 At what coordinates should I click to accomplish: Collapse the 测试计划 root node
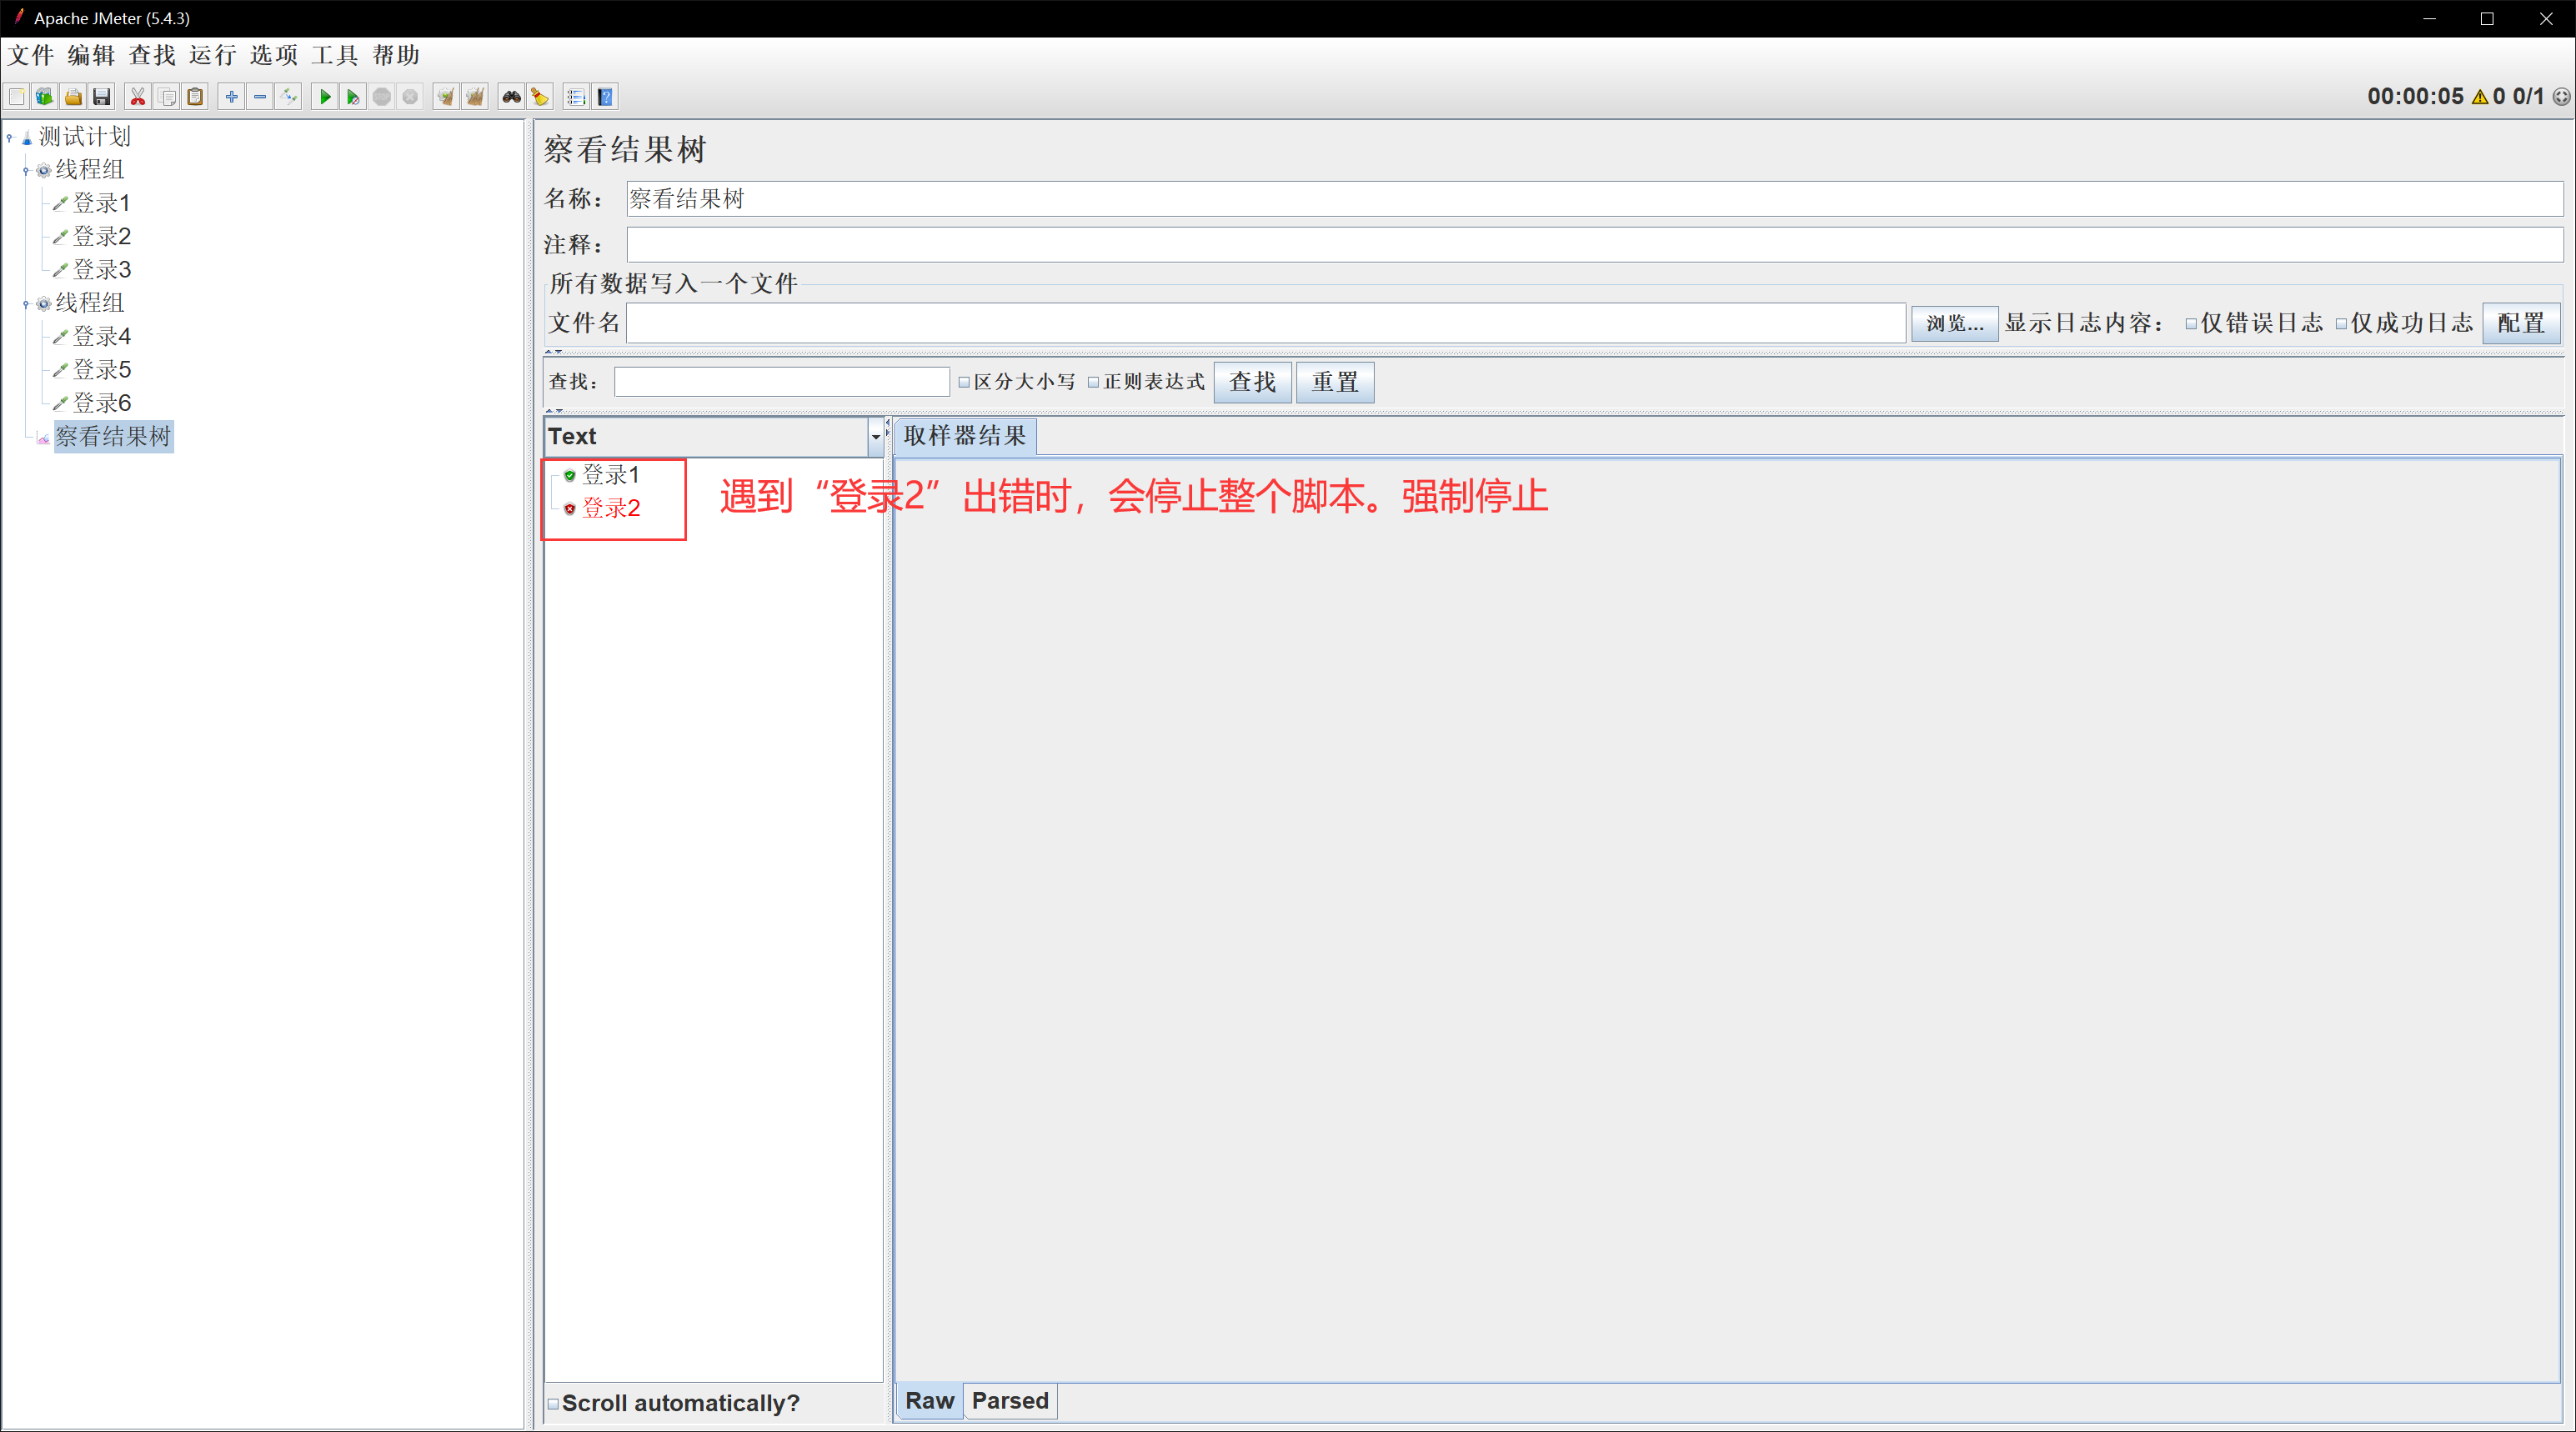coord(10,137)
